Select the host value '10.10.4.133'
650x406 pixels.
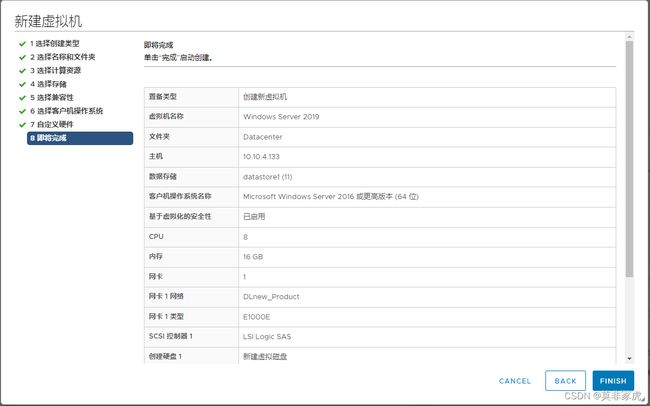tap(261, 157)
